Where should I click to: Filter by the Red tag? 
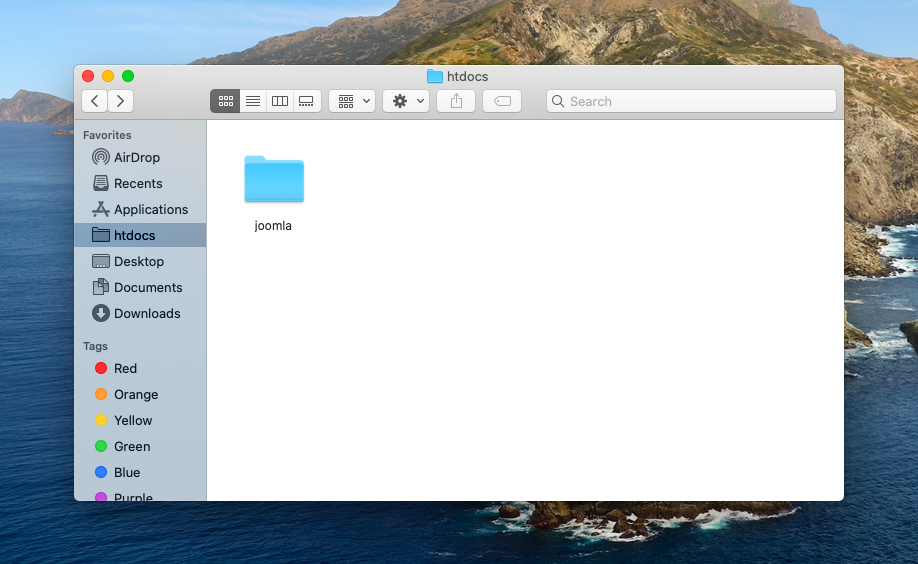click(141, 368)
